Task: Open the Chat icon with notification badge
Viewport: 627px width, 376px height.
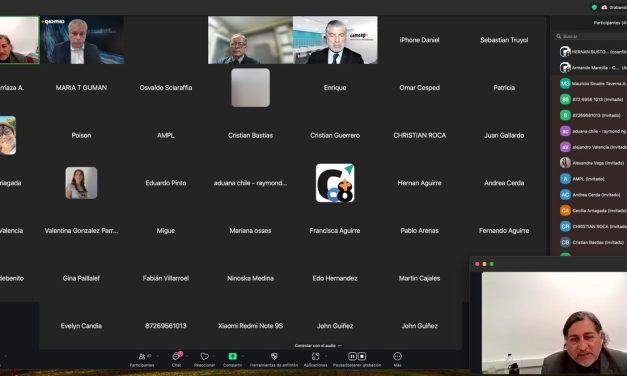Action: click(176, 356)
